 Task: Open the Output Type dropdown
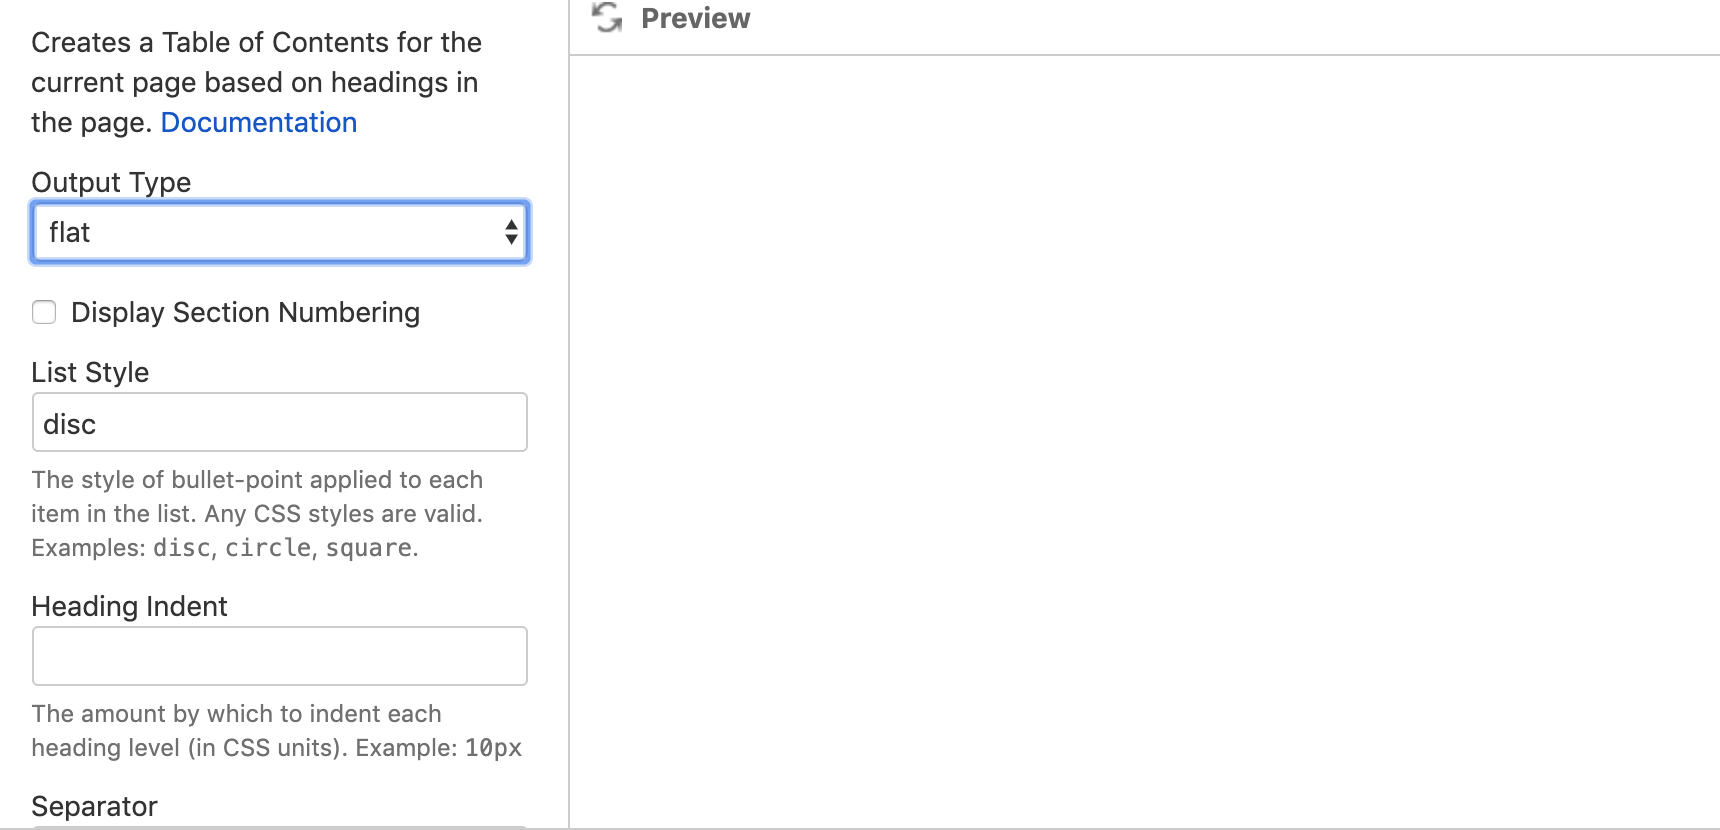[x=280, y=232]
